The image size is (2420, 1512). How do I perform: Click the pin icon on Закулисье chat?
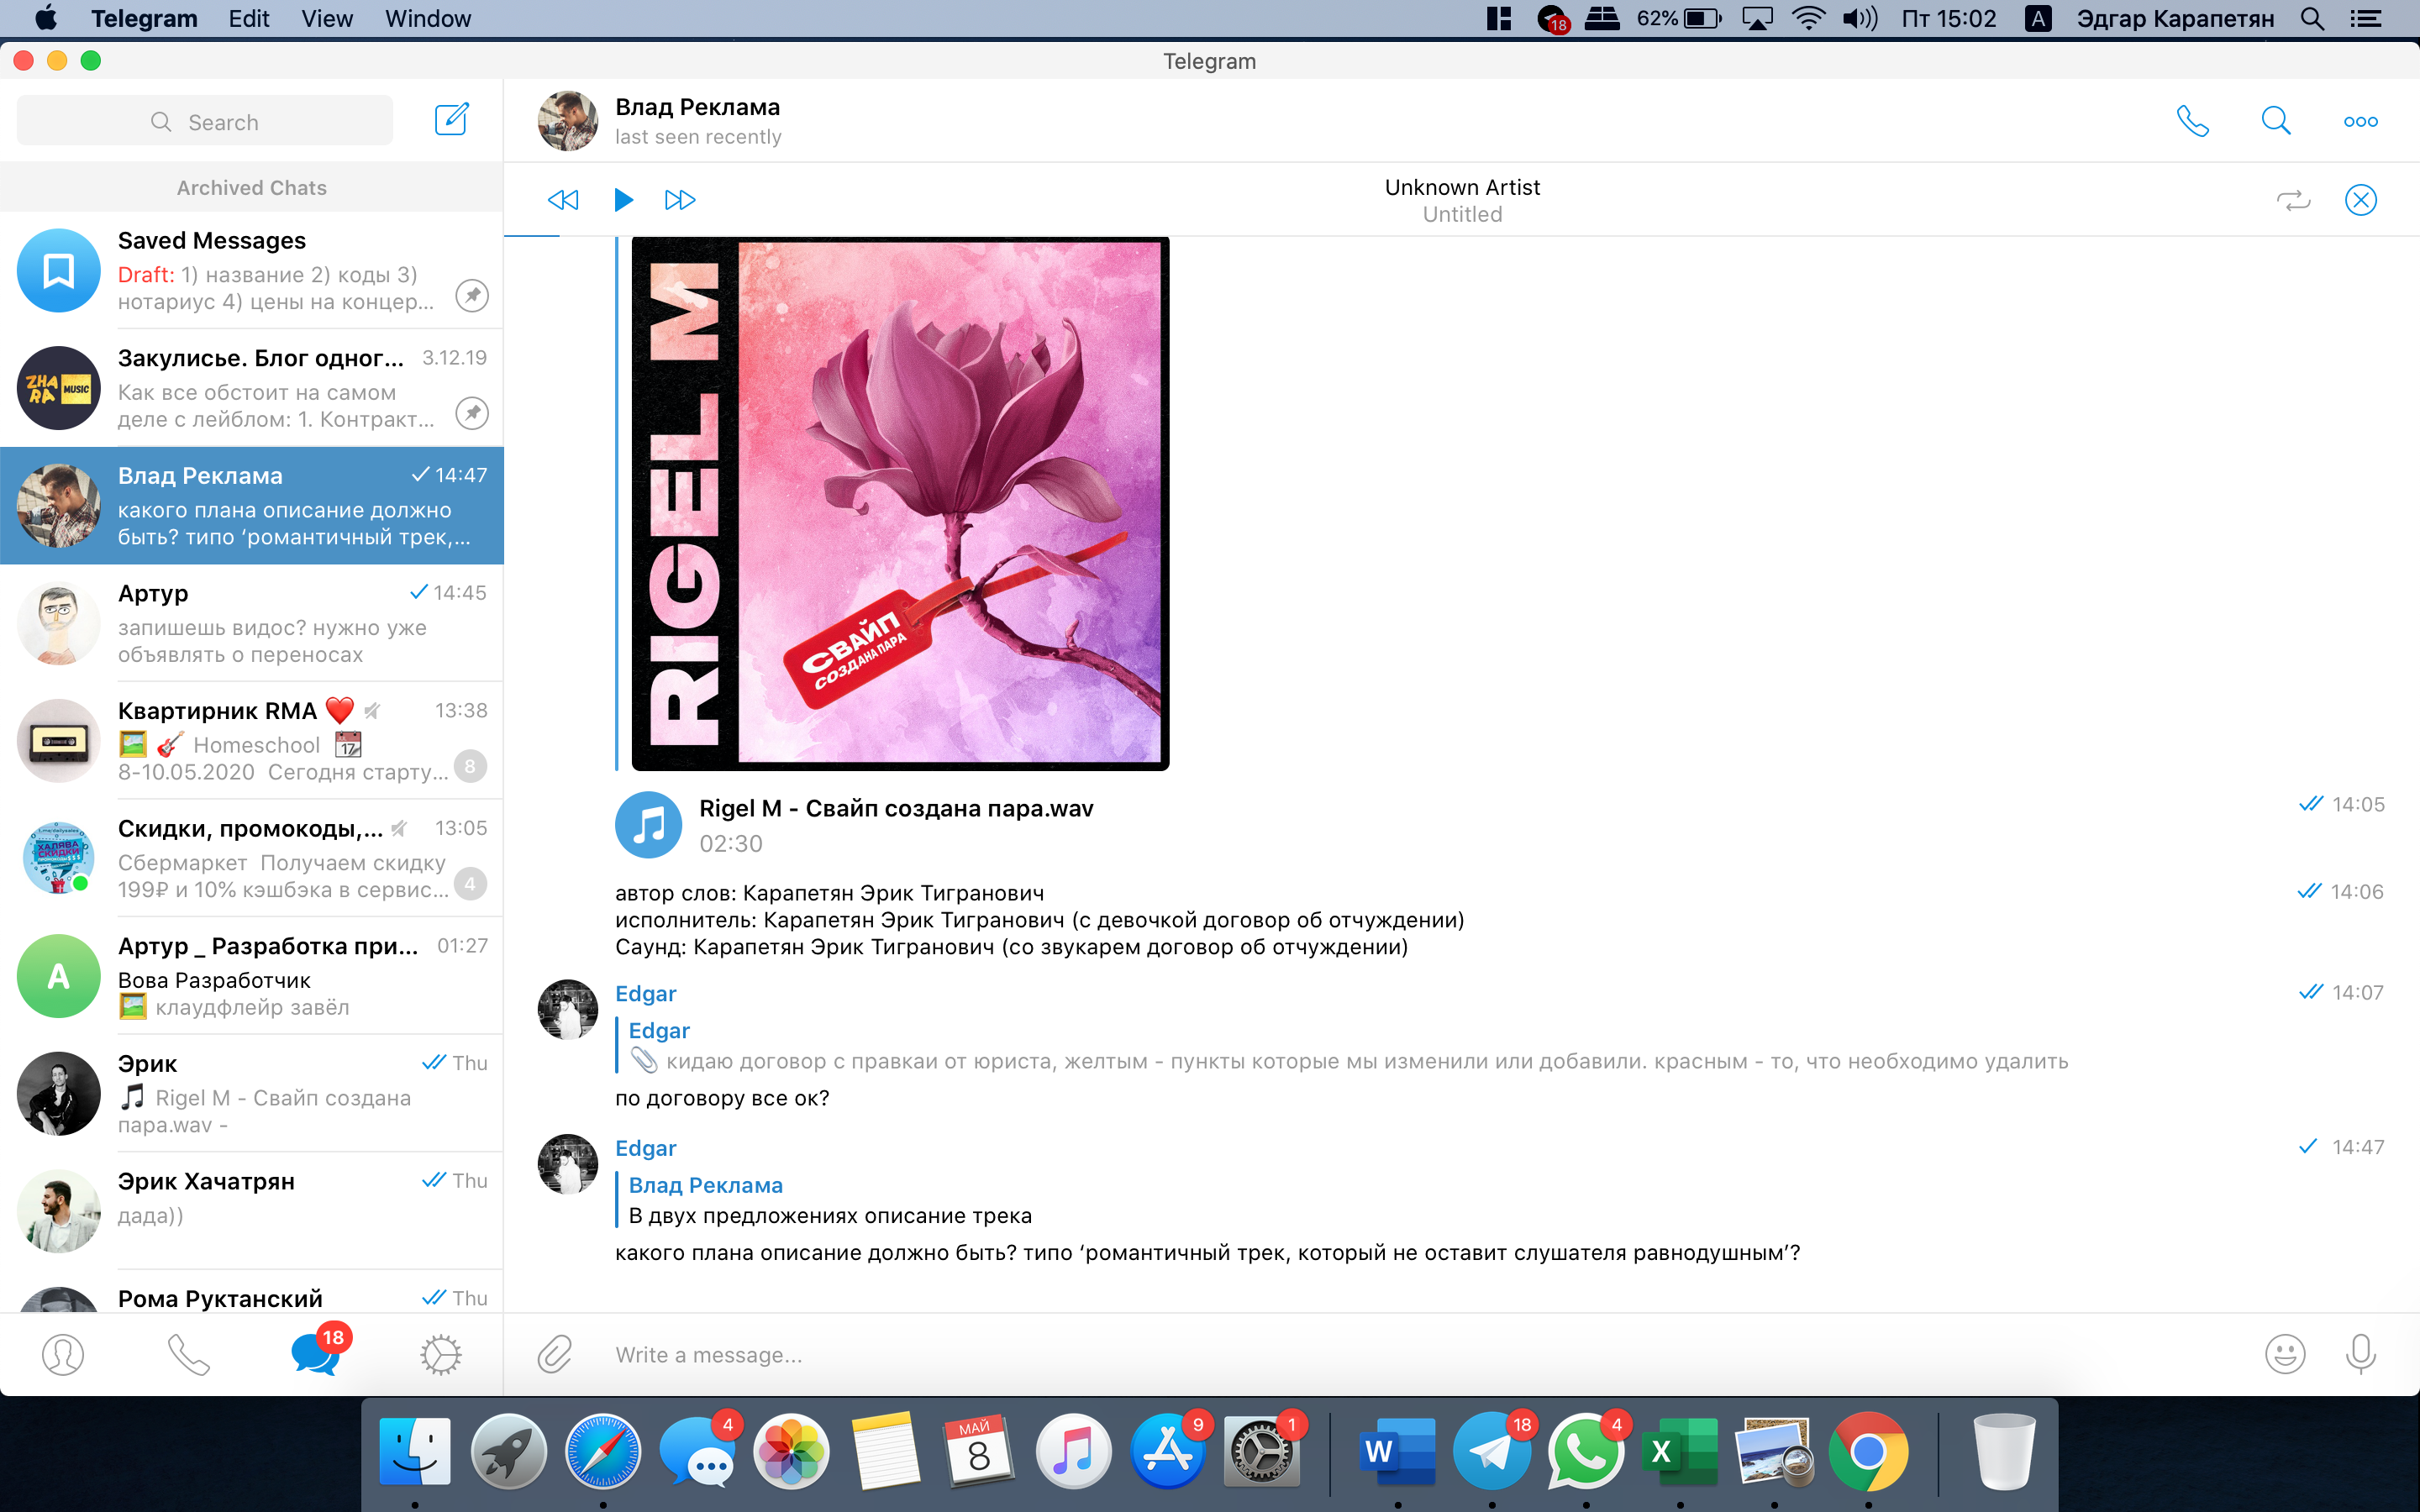pyautogui.click(x=472, y=412)
